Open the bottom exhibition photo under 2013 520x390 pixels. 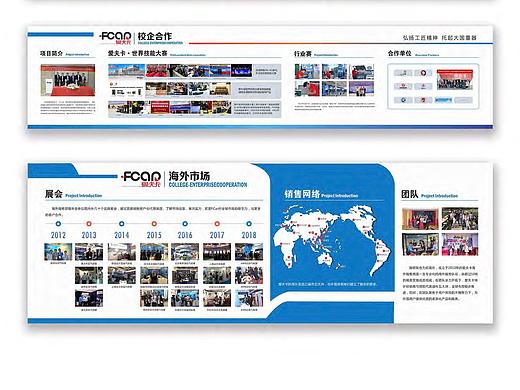coord(89,298)
